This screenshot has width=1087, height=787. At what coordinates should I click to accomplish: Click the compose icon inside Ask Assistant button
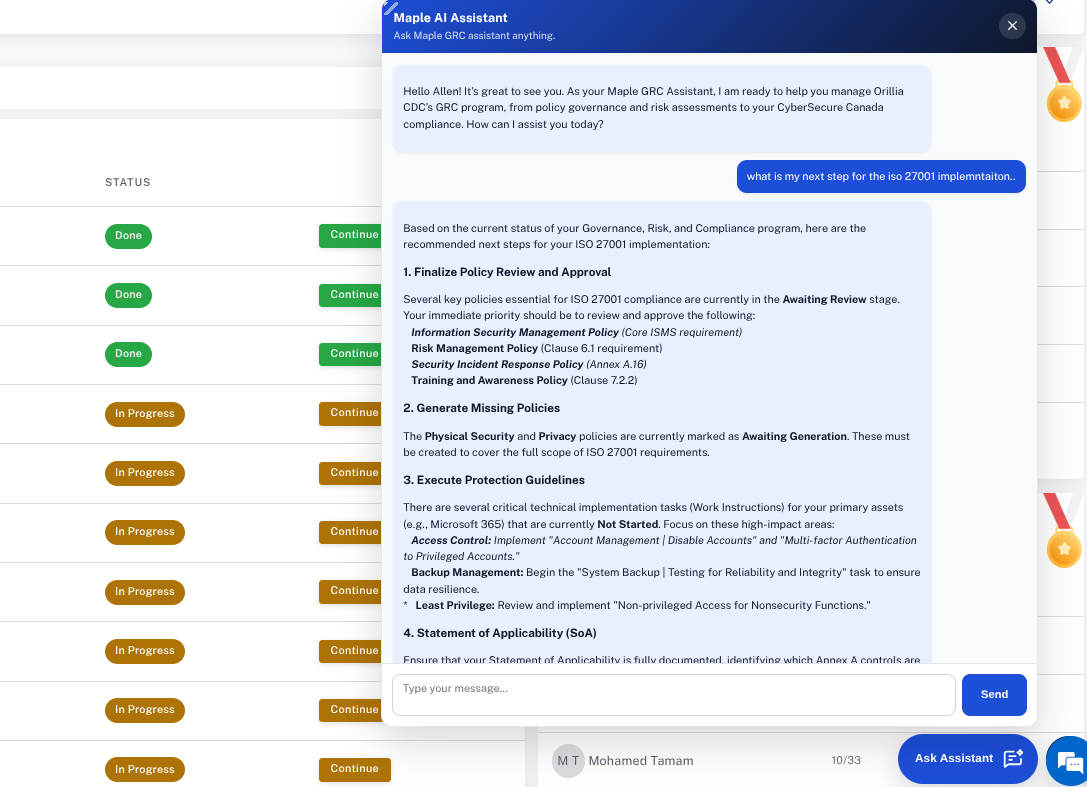pos(1013,758)
